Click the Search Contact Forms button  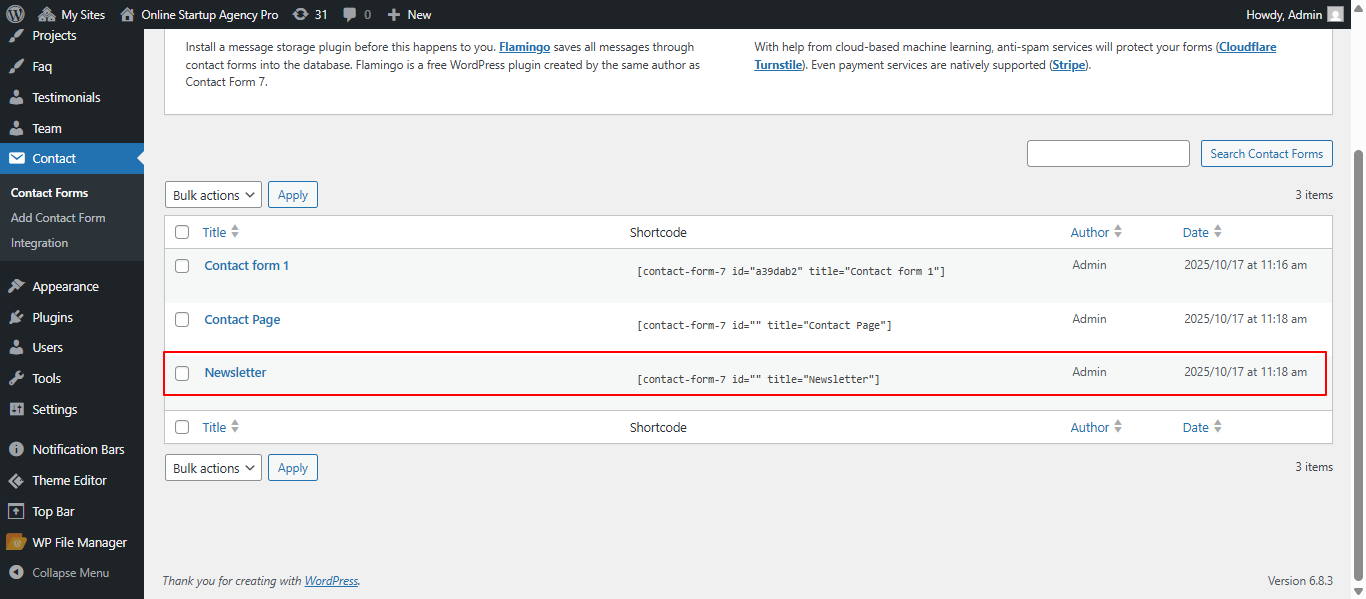(x=1266, y=153)
